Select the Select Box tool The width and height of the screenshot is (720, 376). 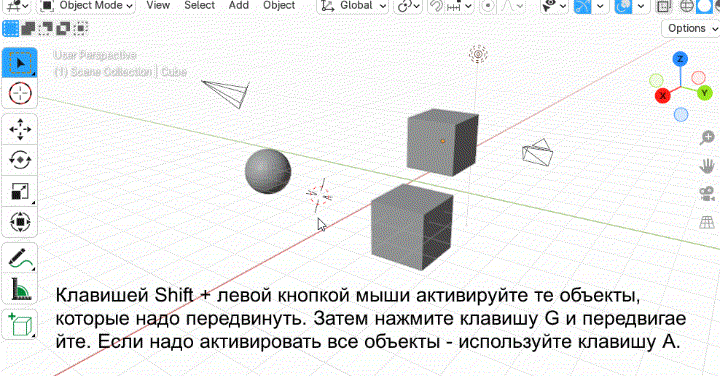20,62
